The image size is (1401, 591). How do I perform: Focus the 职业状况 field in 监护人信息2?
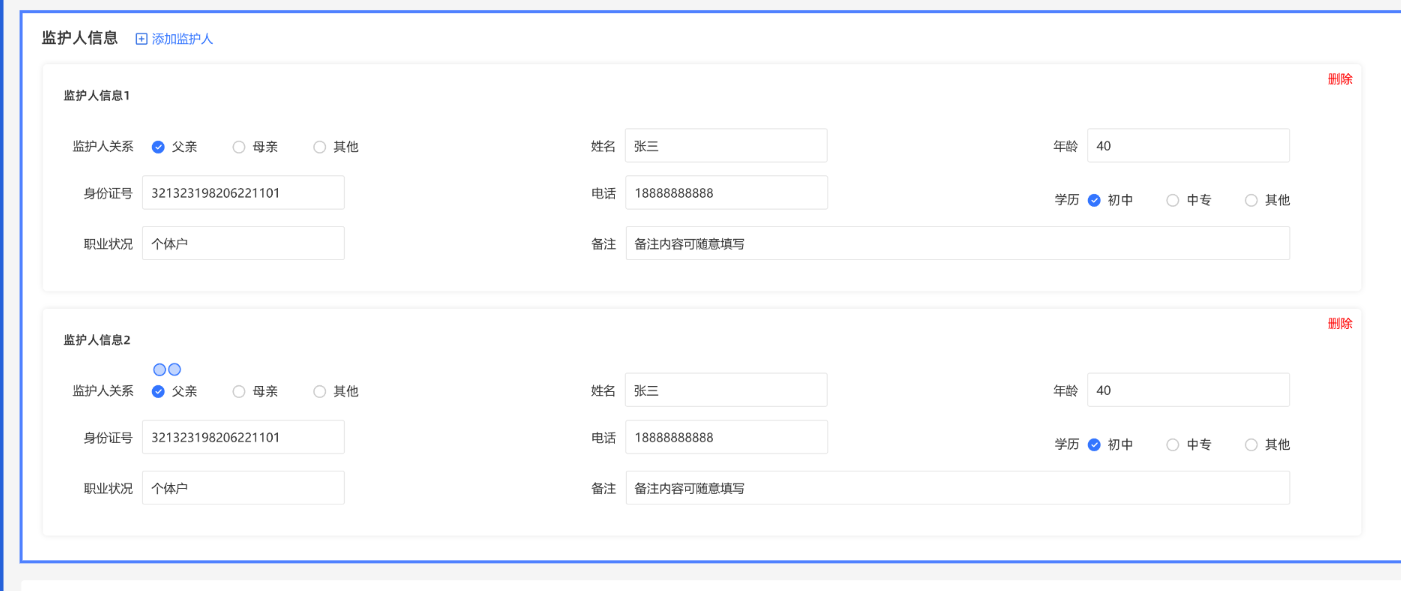[x=243, y=488]
